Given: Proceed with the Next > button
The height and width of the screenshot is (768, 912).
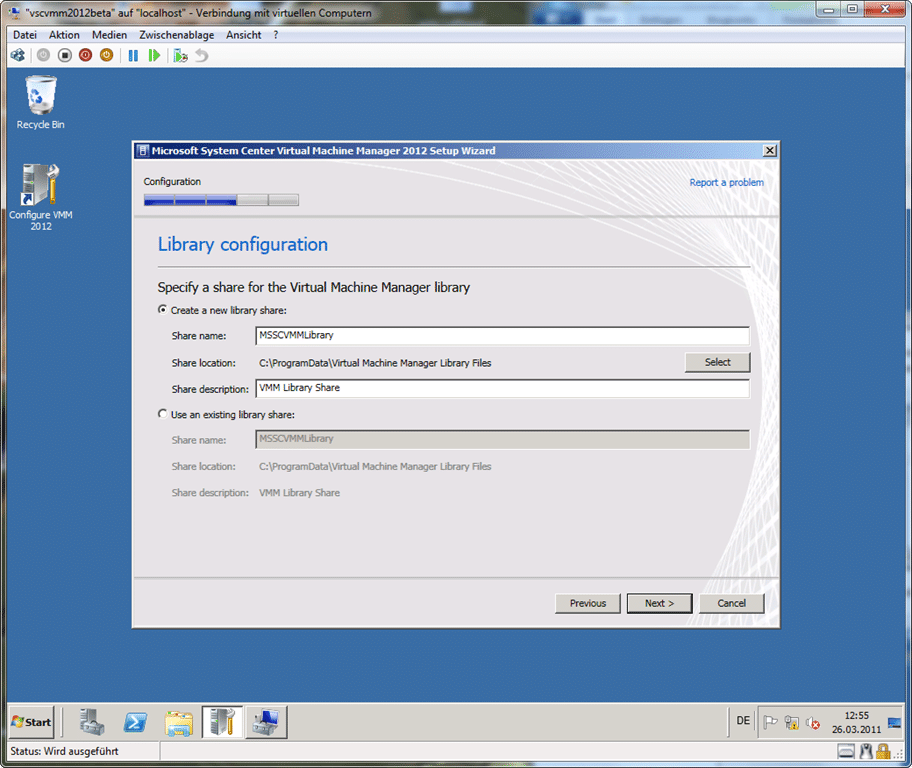Looking at the screenshot, I should 660,603.
